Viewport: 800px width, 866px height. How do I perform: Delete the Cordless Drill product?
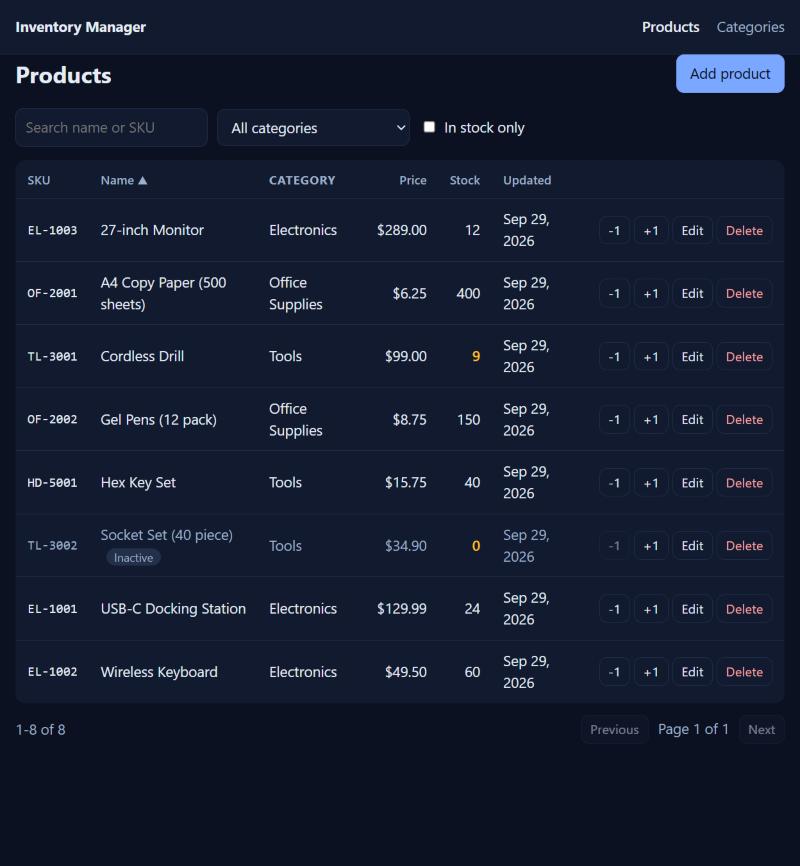[x=744, y=357]
